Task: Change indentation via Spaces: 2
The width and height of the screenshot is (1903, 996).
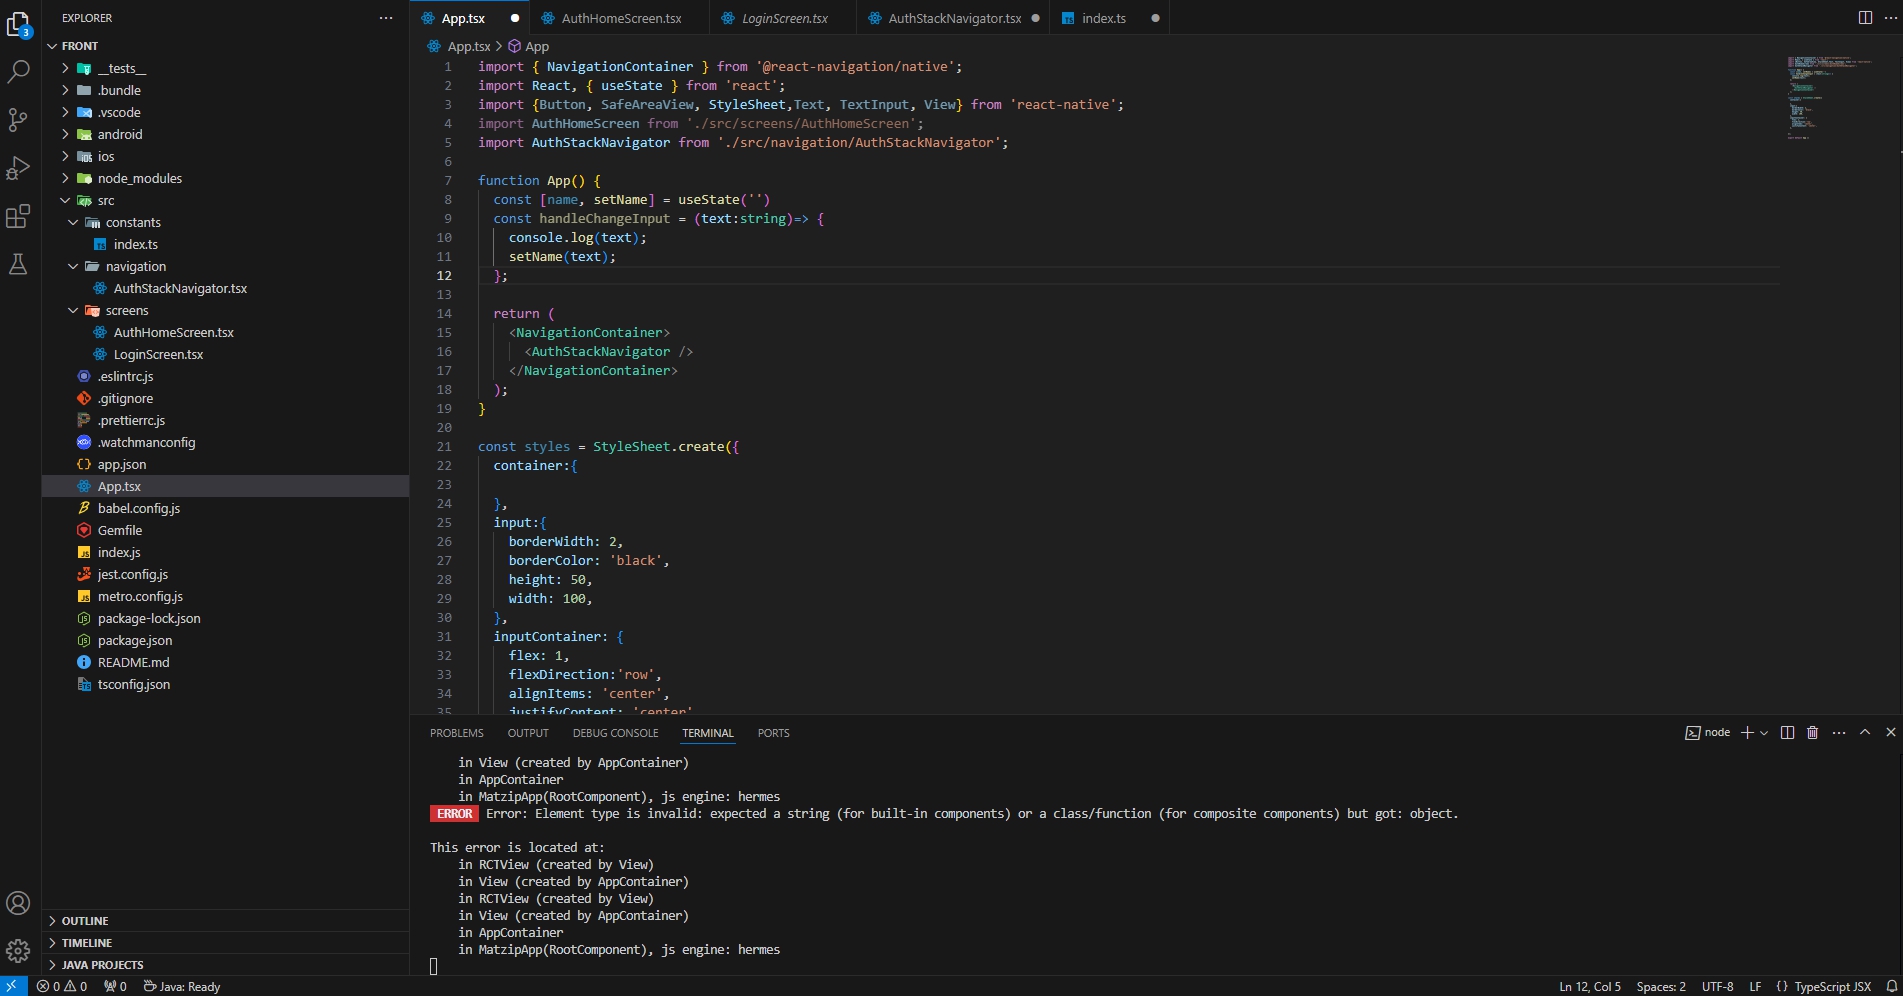Action: (1661, 986)
